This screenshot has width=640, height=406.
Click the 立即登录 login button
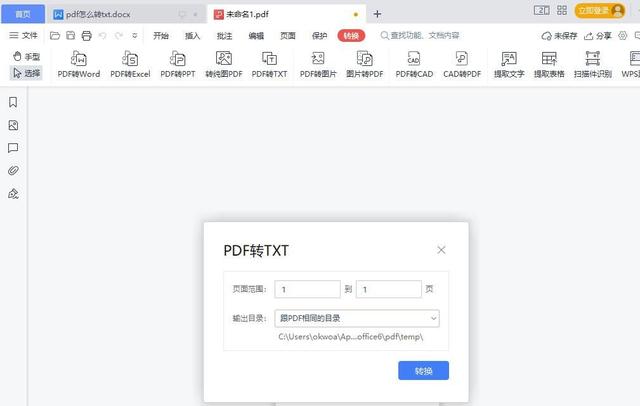600,11
